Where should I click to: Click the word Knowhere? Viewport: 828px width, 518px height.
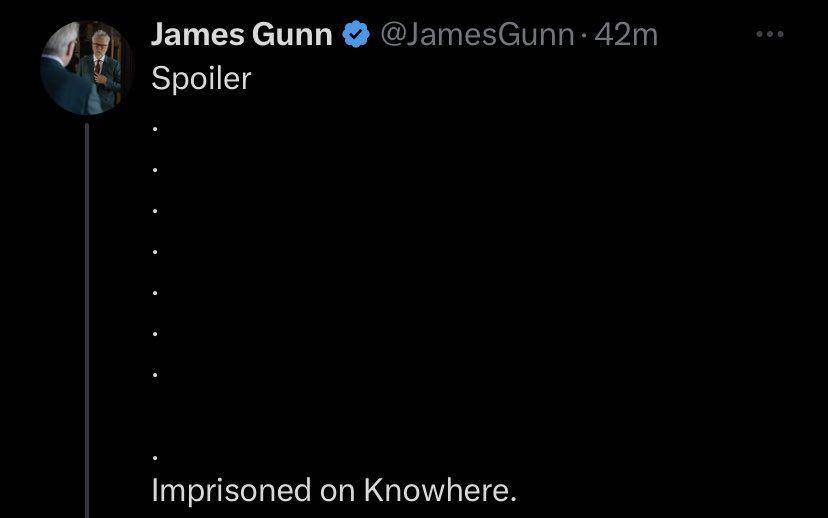point(440,490)
